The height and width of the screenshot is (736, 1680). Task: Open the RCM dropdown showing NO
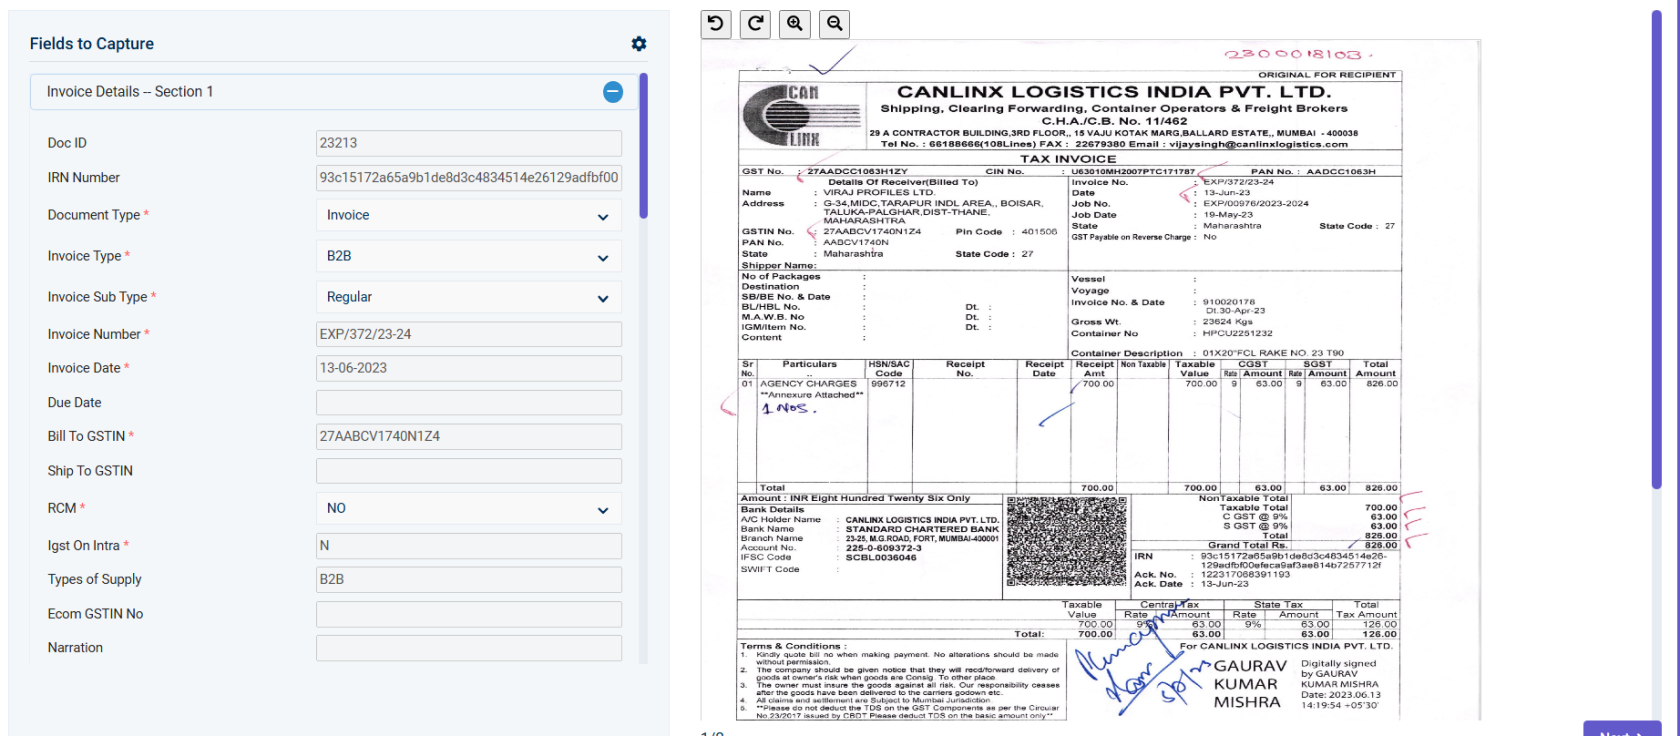pos(469,508)
